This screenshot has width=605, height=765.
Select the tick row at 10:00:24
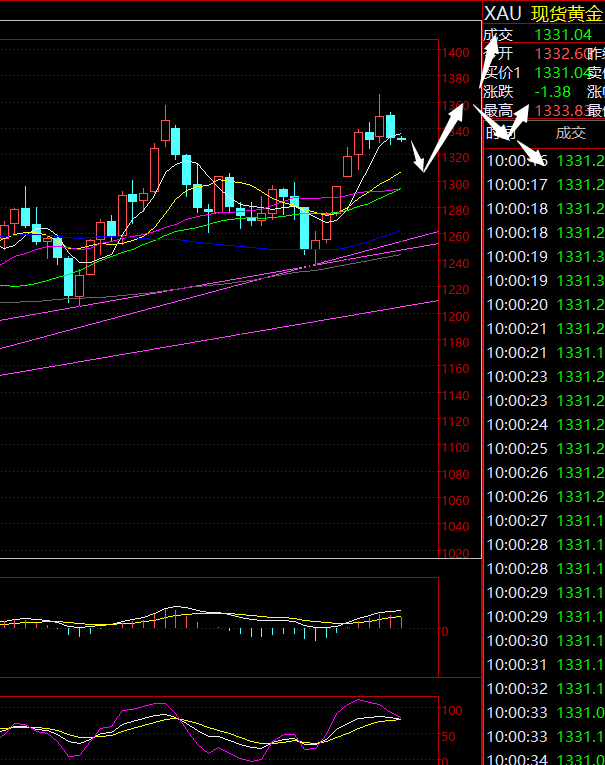coord(545,425)
